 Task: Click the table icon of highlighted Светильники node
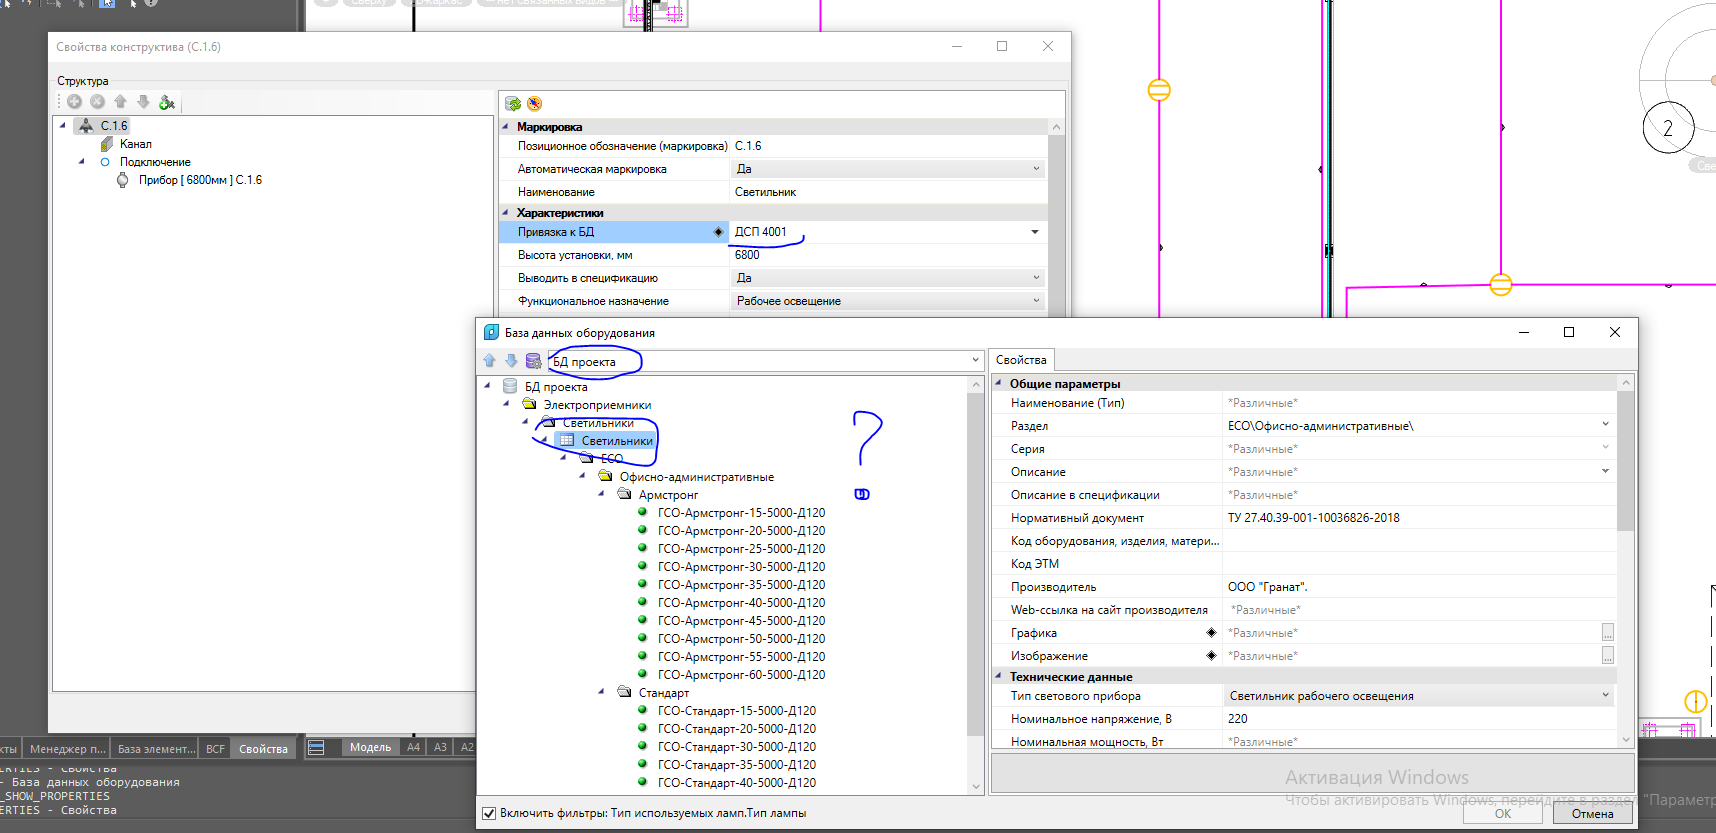point(566,441)
